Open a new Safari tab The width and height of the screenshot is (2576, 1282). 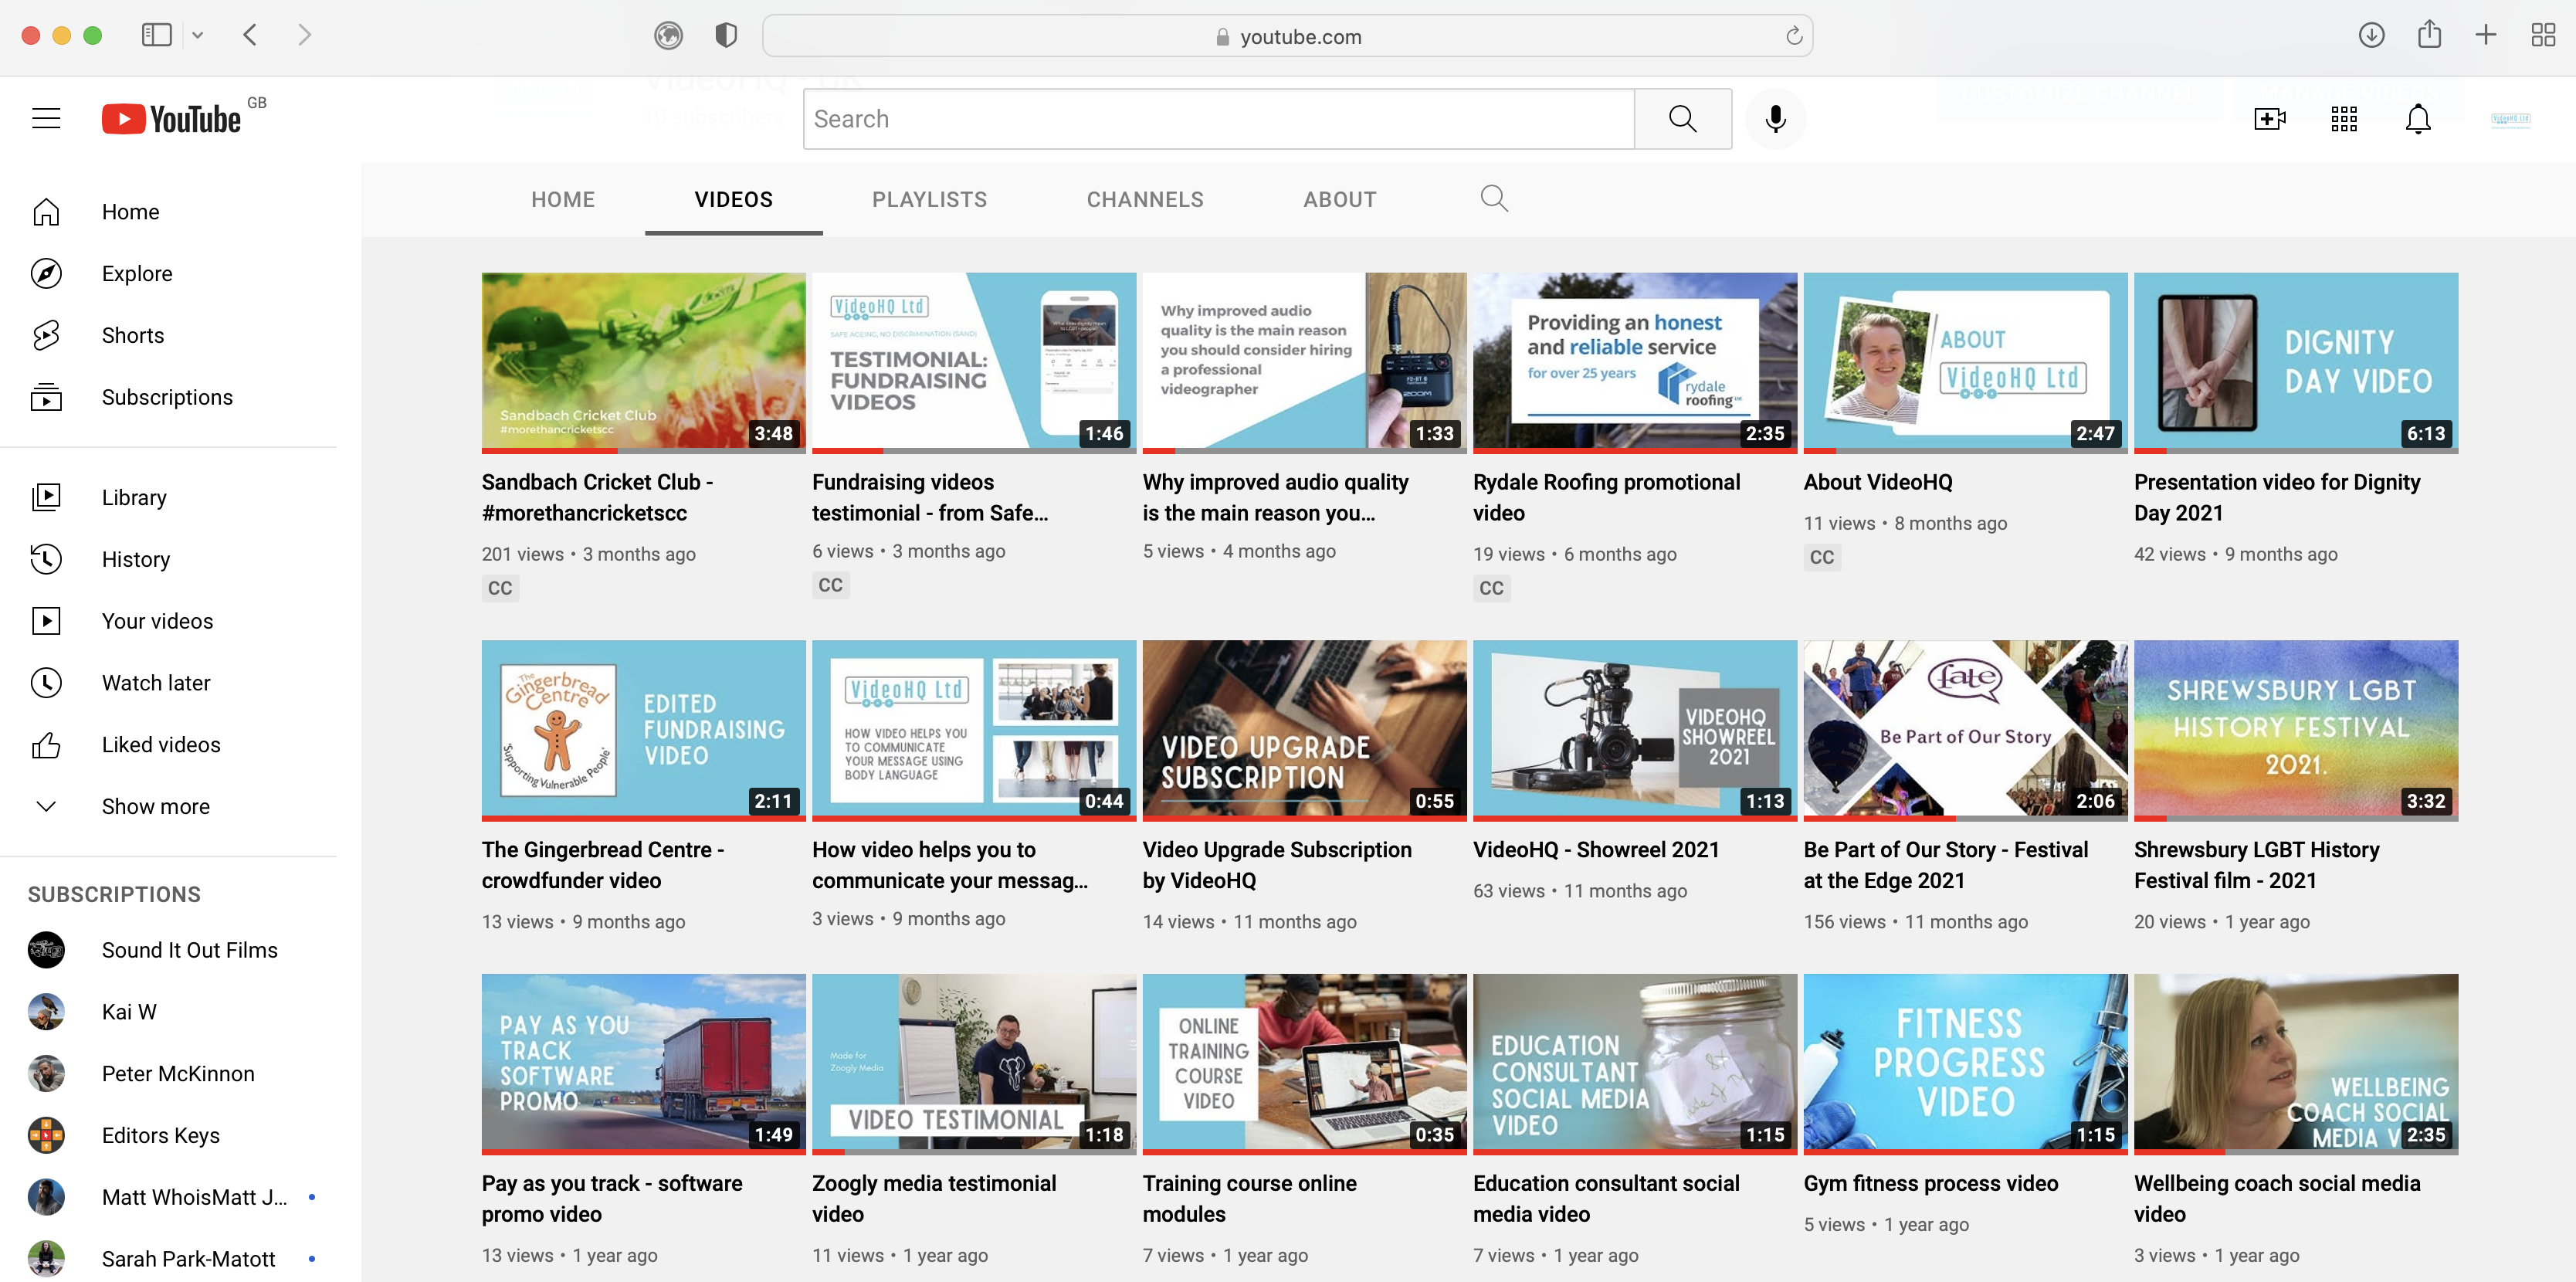(2486, 35)
